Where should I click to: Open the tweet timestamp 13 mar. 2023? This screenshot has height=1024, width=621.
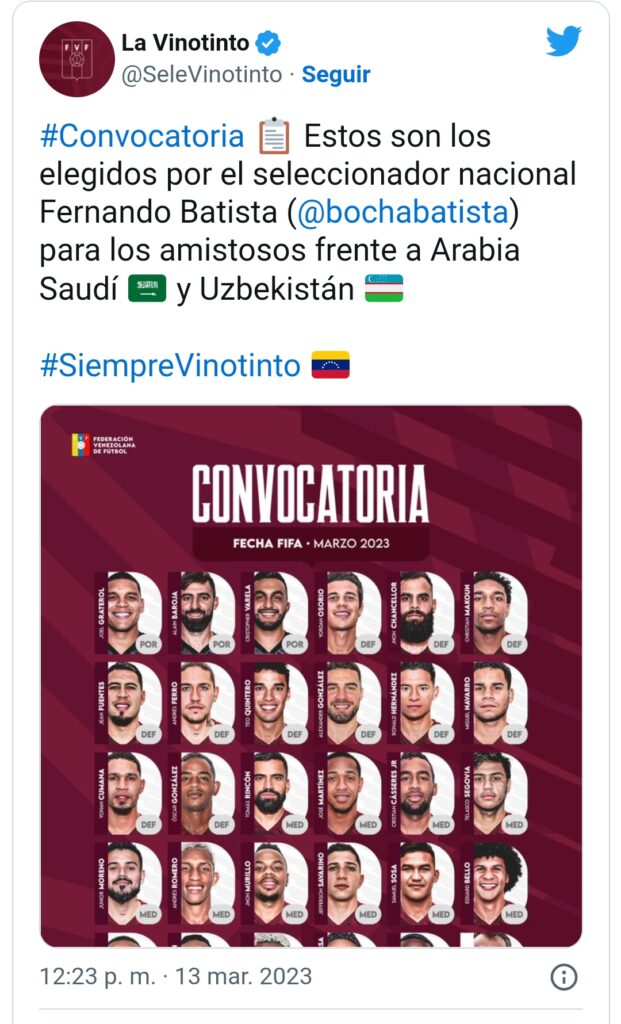[175, 976]
